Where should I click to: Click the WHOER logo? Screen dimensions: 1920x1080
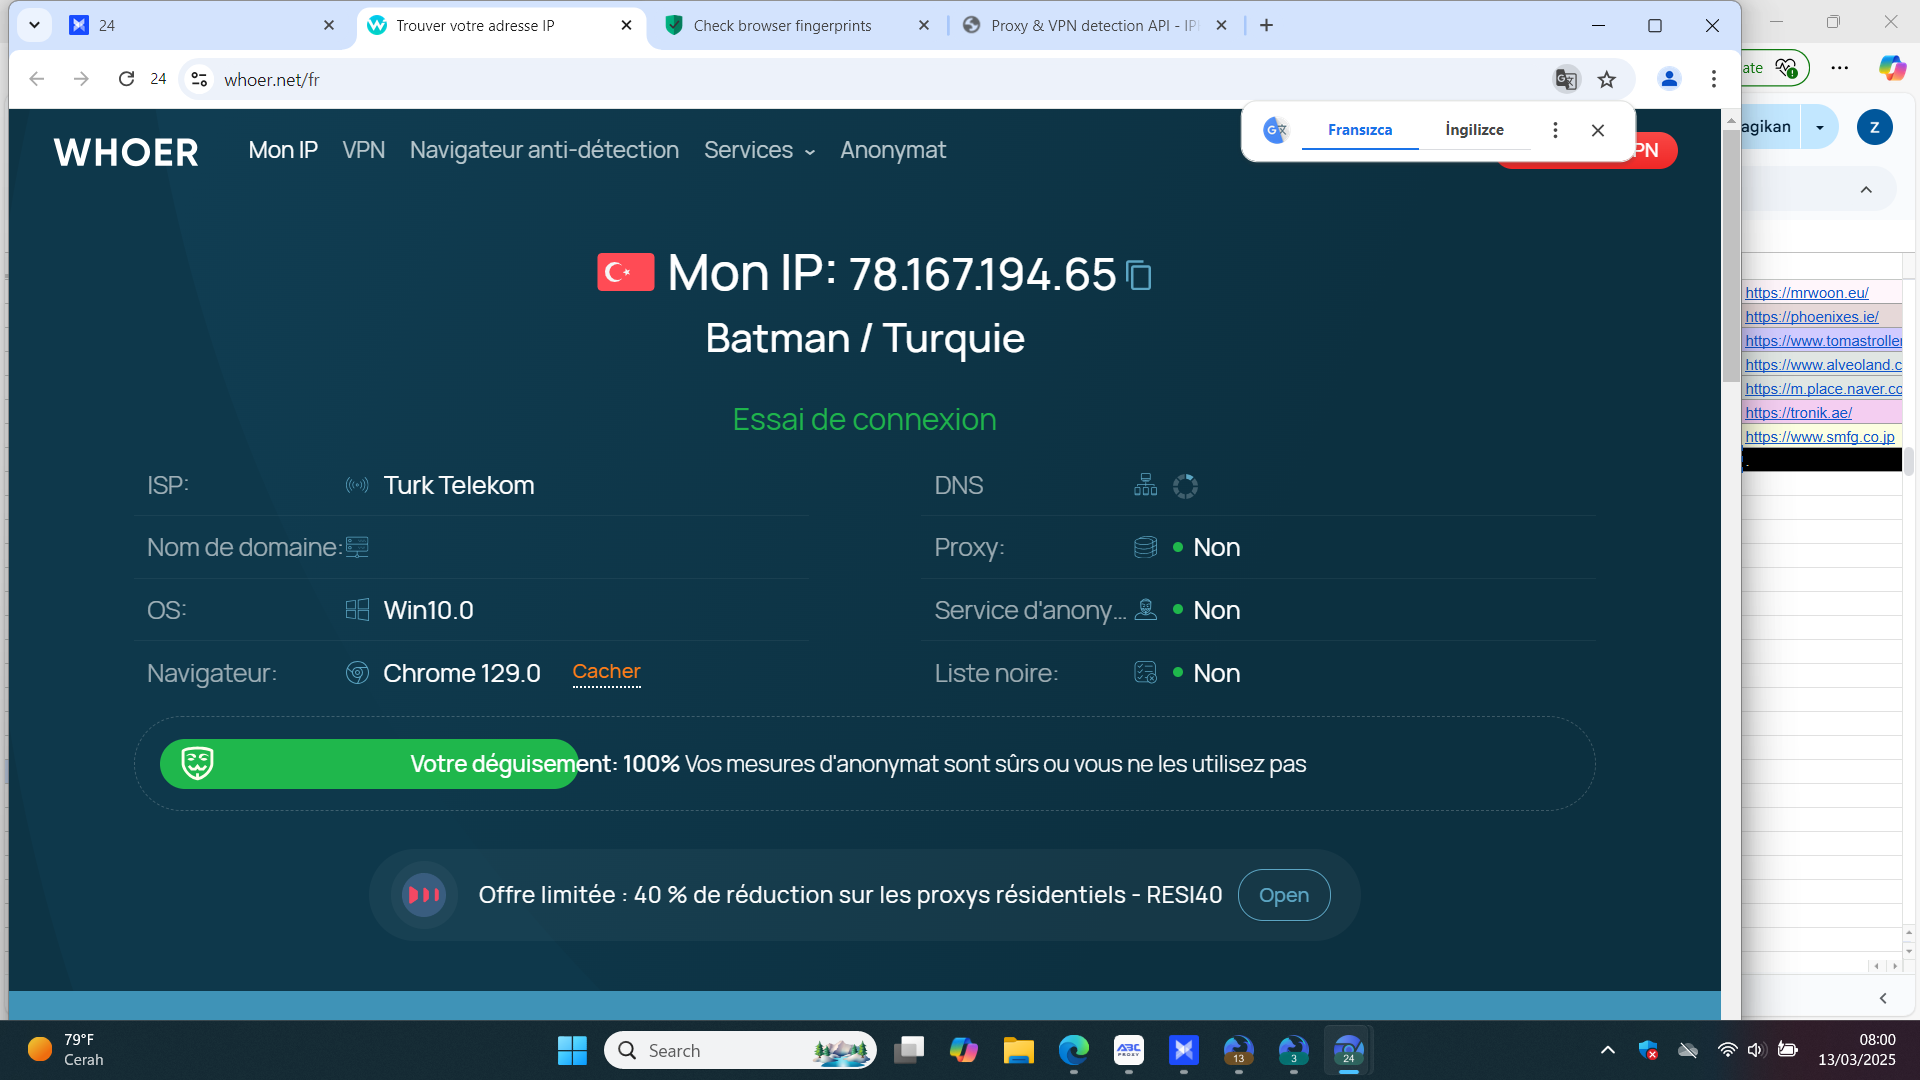(126, 152)
